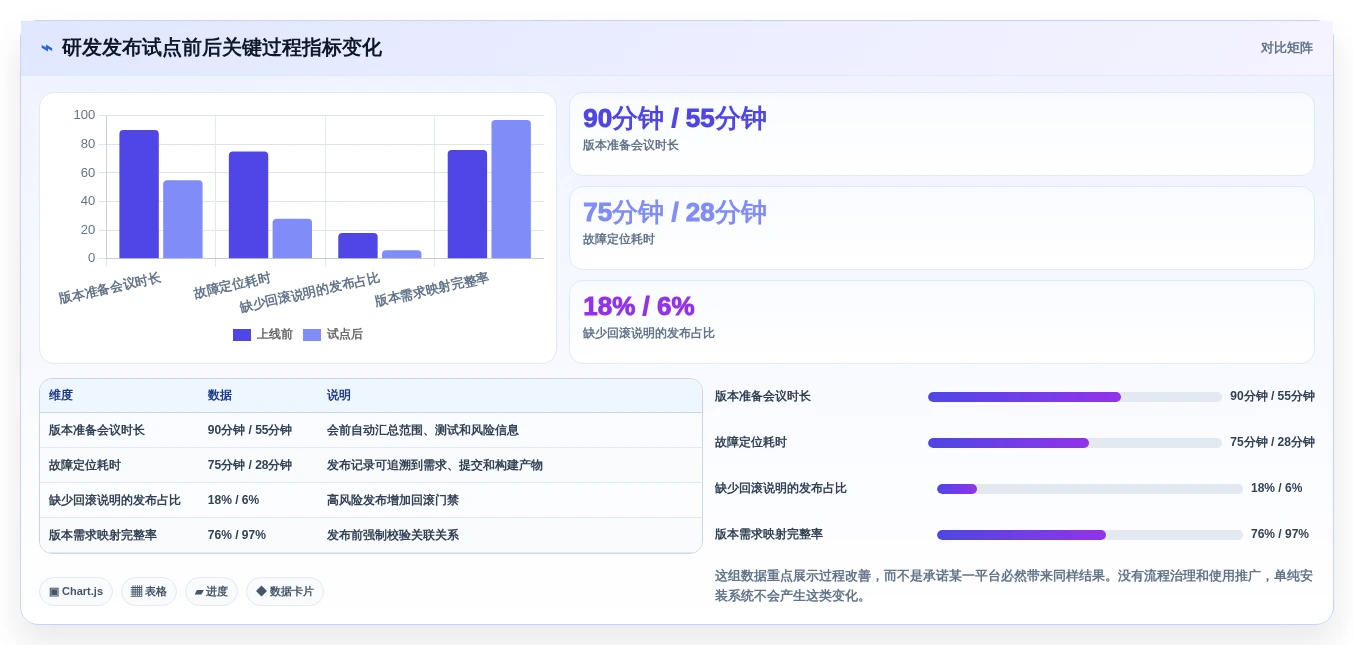This screenshot has width=1354, height=645.
Task: Click the 版本准备会议时长 progress bar
Action: pos(1075,397)
